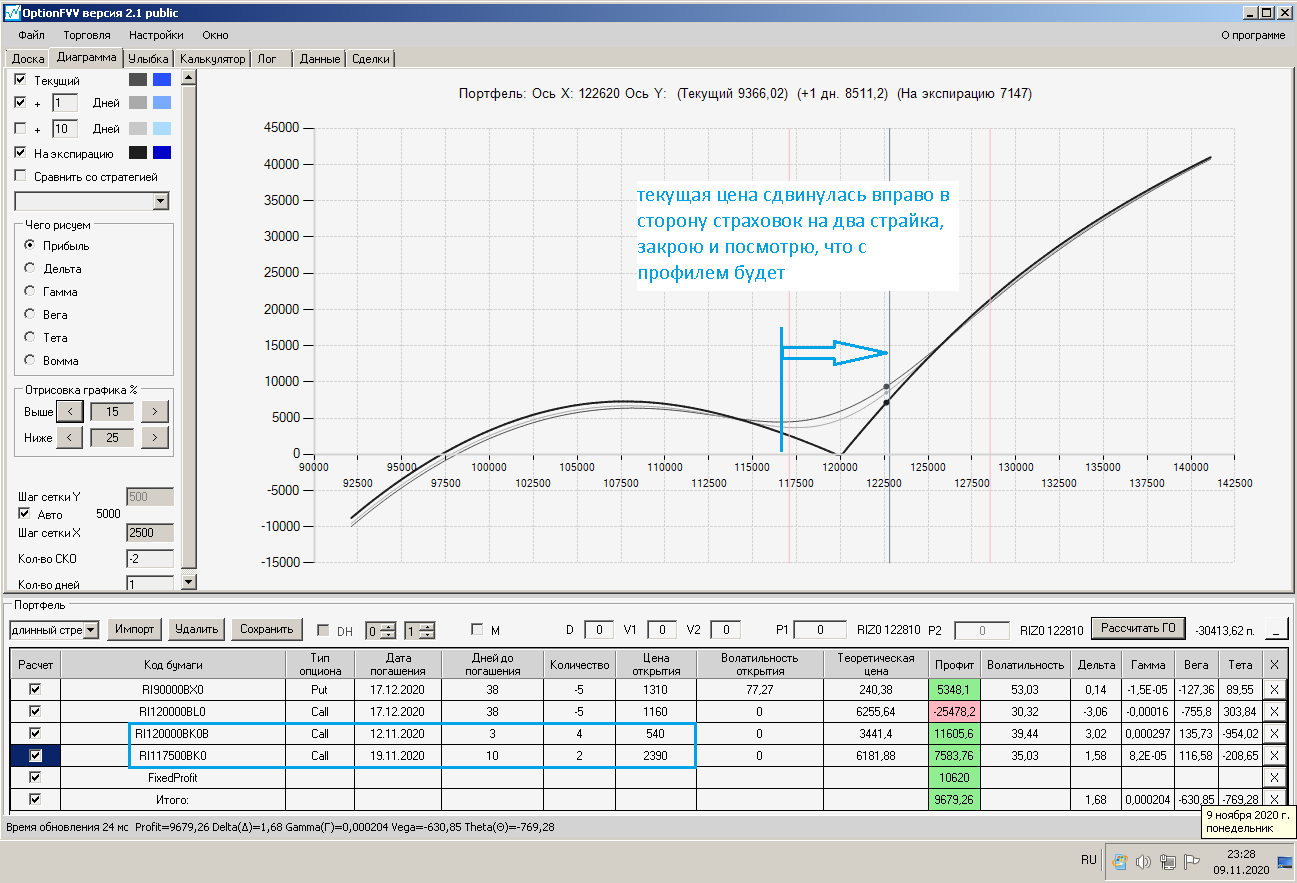Viewport: 1297px width, 883px height.
Task: Click the blue color swatch for Текущий
Action: 161,79
